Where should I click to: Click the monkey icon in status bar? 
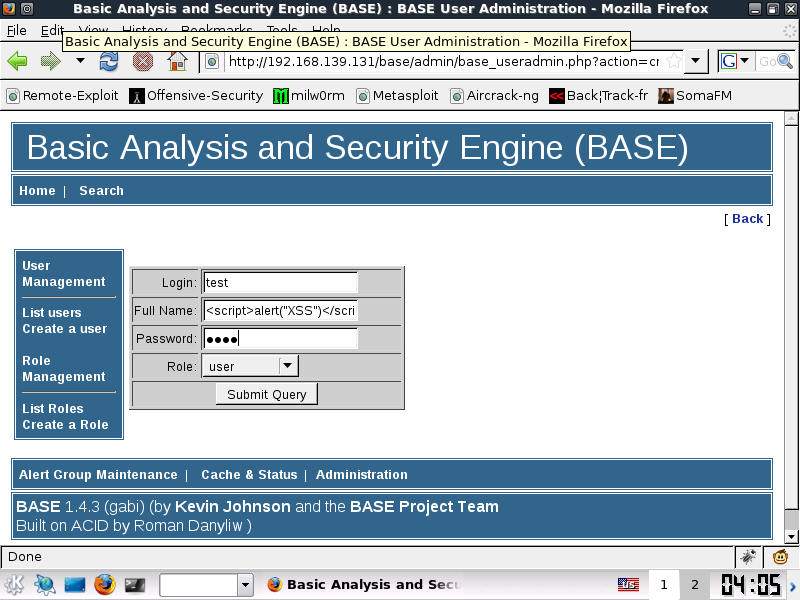780,557
